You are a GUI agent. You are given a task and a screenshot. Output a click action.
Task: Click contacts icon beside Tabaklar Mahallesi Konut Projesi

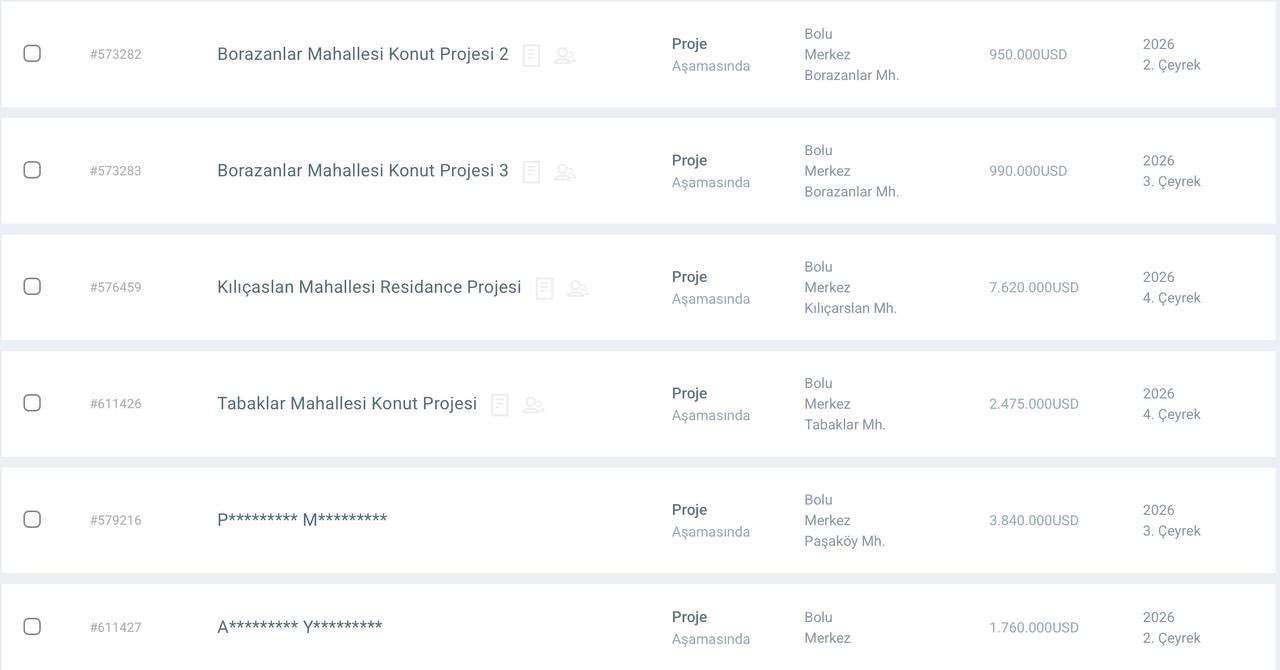[x=534, y=405]
